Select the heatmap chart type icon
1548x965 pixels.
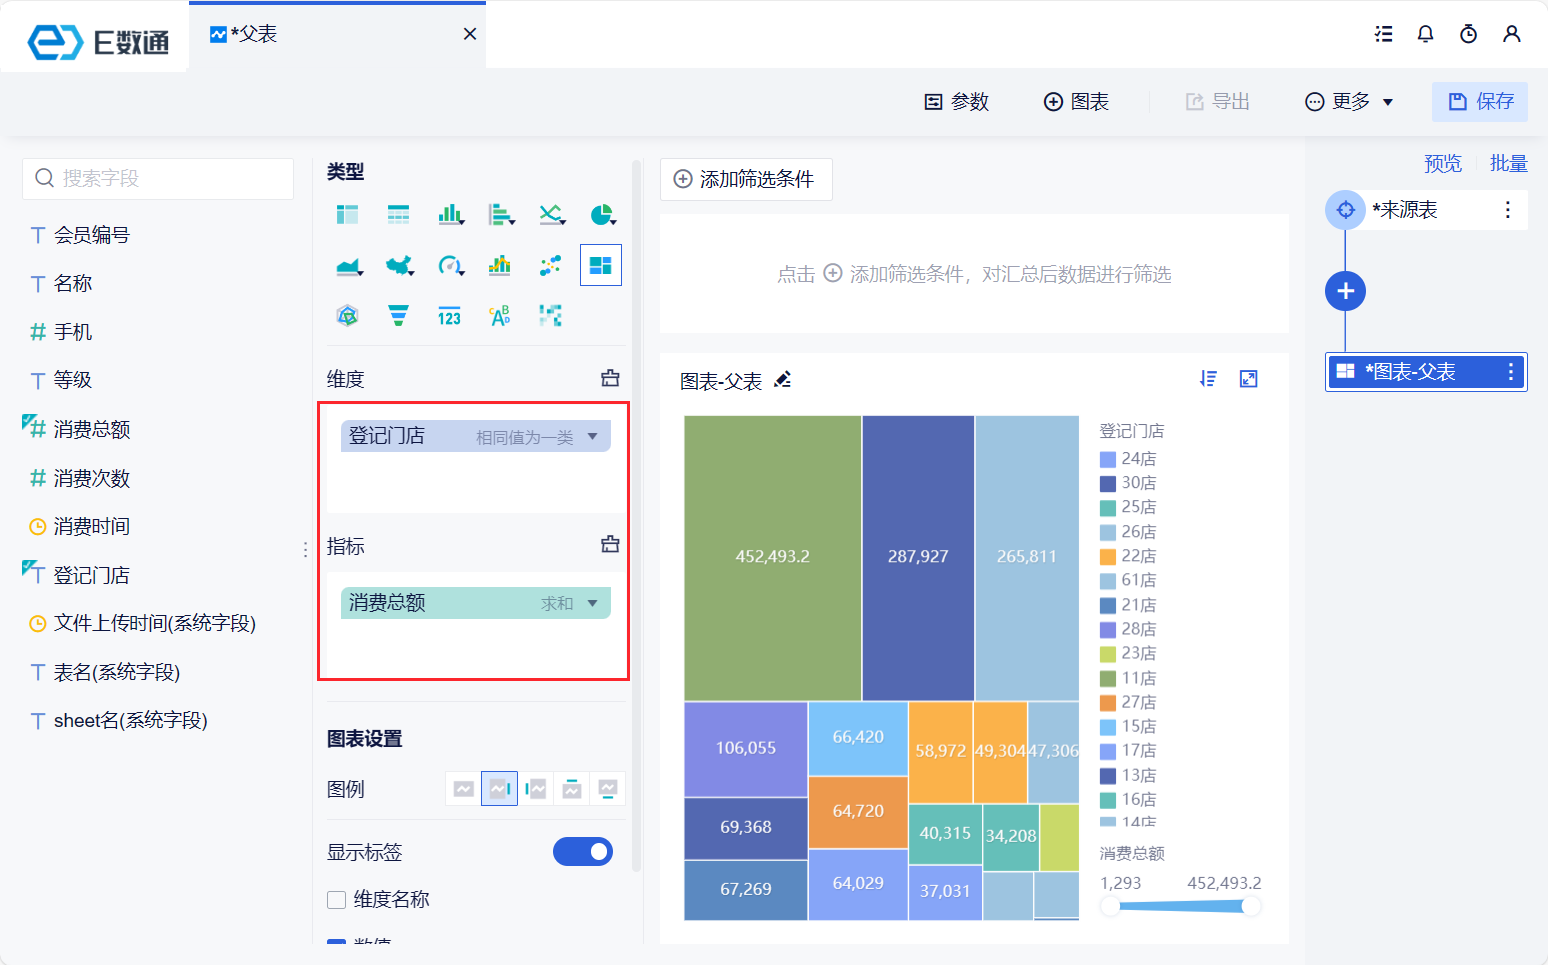pos(550,316)
